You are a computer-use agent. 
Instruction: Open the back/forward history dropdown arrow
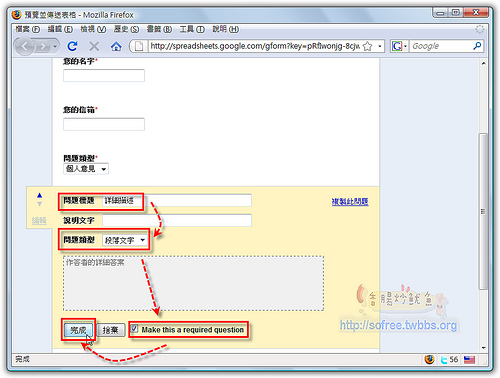(55, 46)
